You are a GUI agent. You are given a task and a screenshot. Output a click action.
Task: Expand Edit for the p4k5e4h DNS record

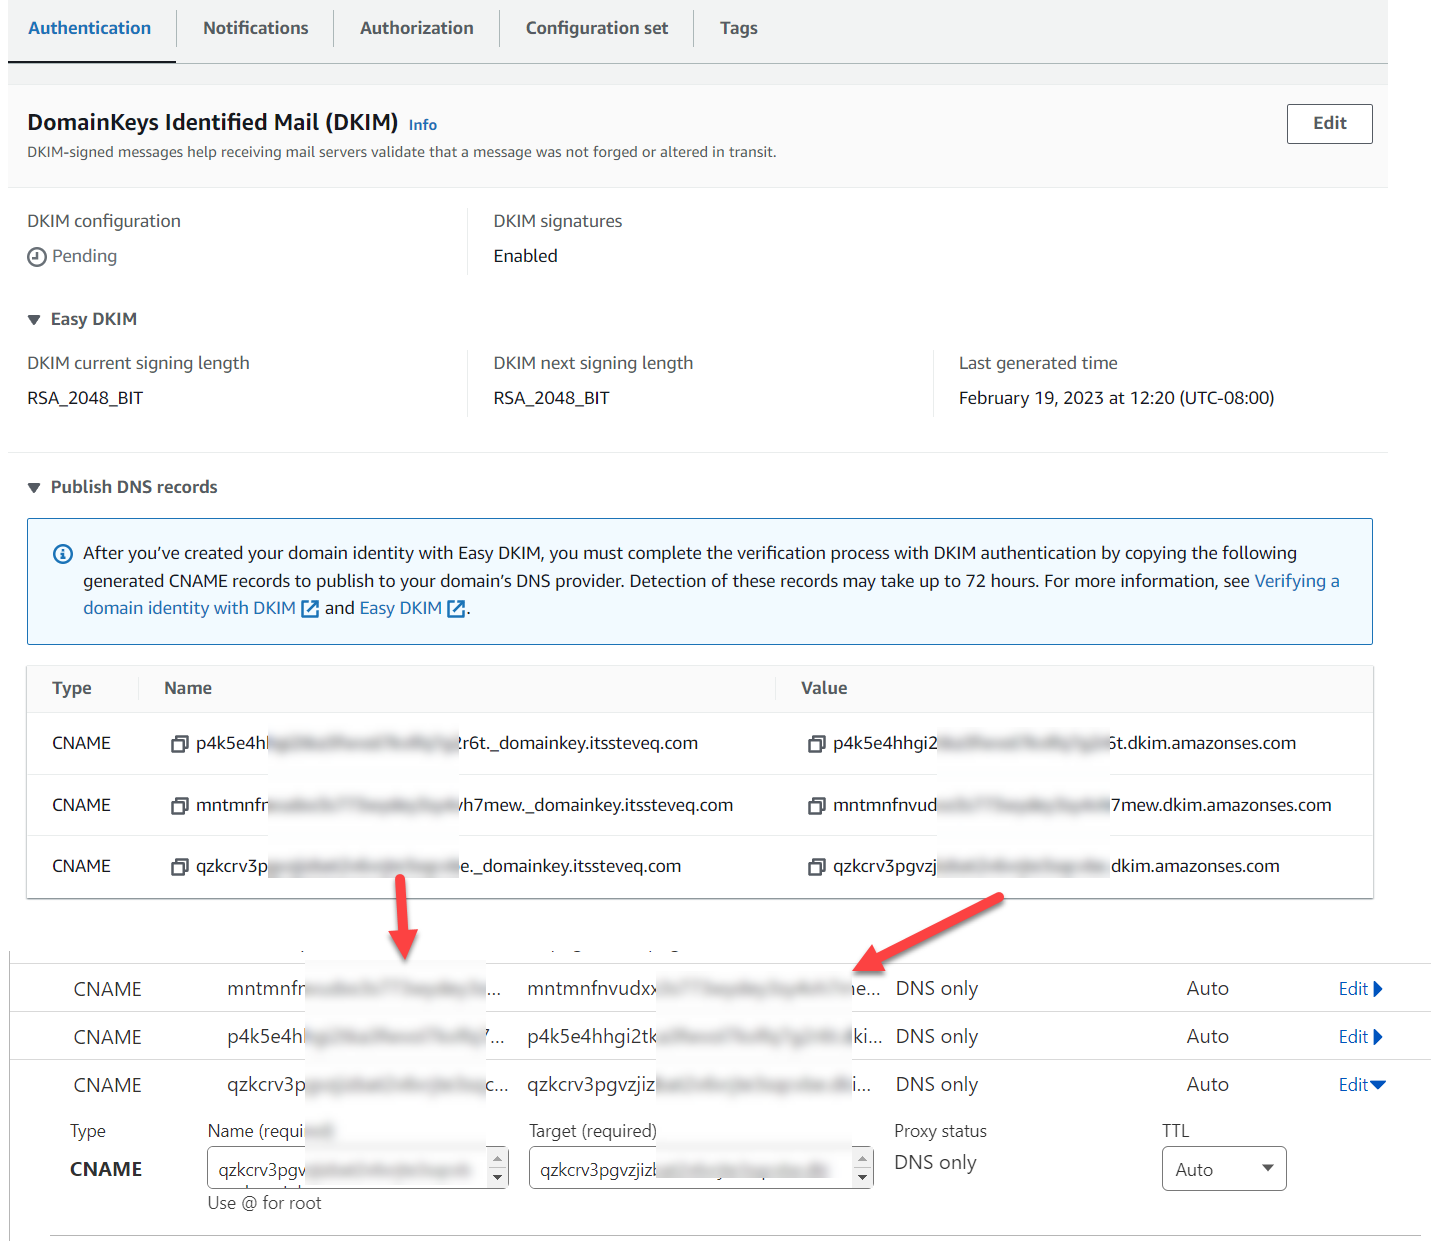[x=1359, y=1037]
